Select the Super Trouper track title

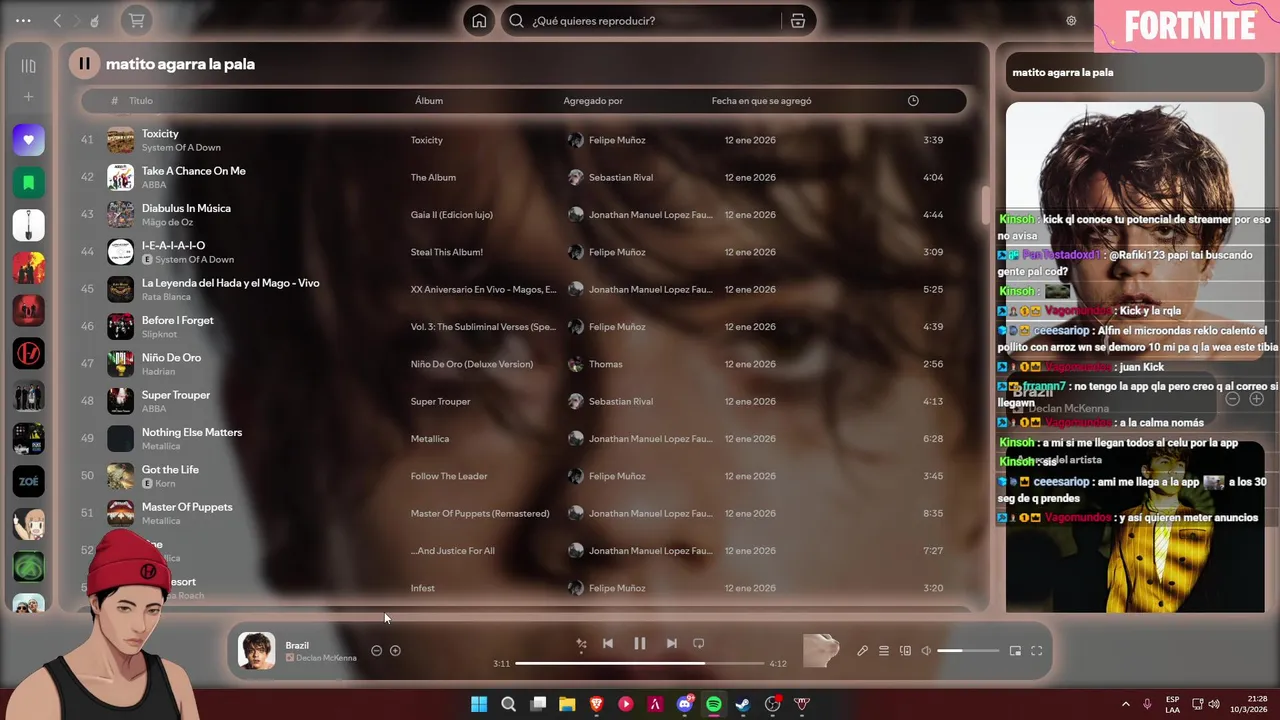[x=176, y=395]
